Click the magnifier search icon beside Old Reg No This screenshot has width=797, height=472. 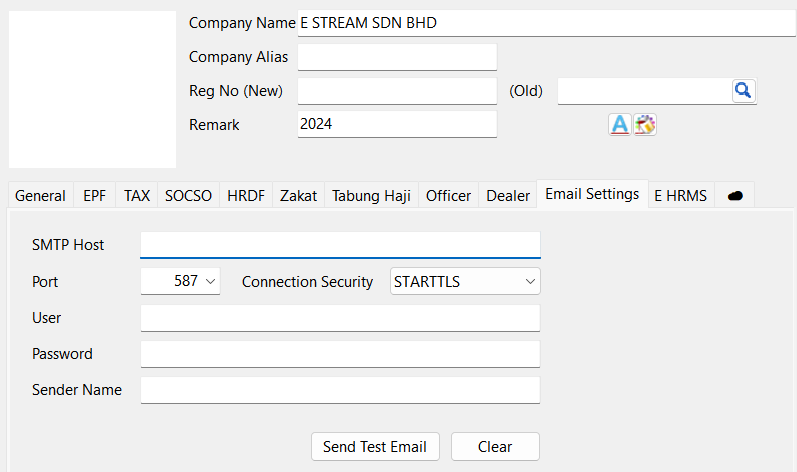(744, 91)
